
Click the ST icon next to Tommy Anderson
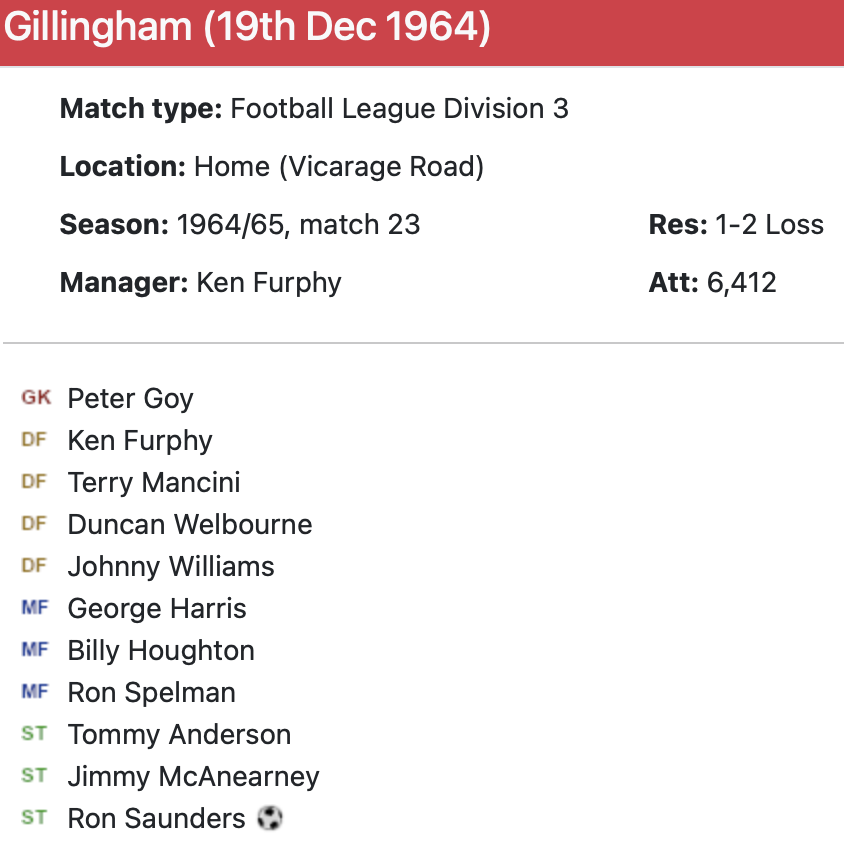(x=34, y=734)
